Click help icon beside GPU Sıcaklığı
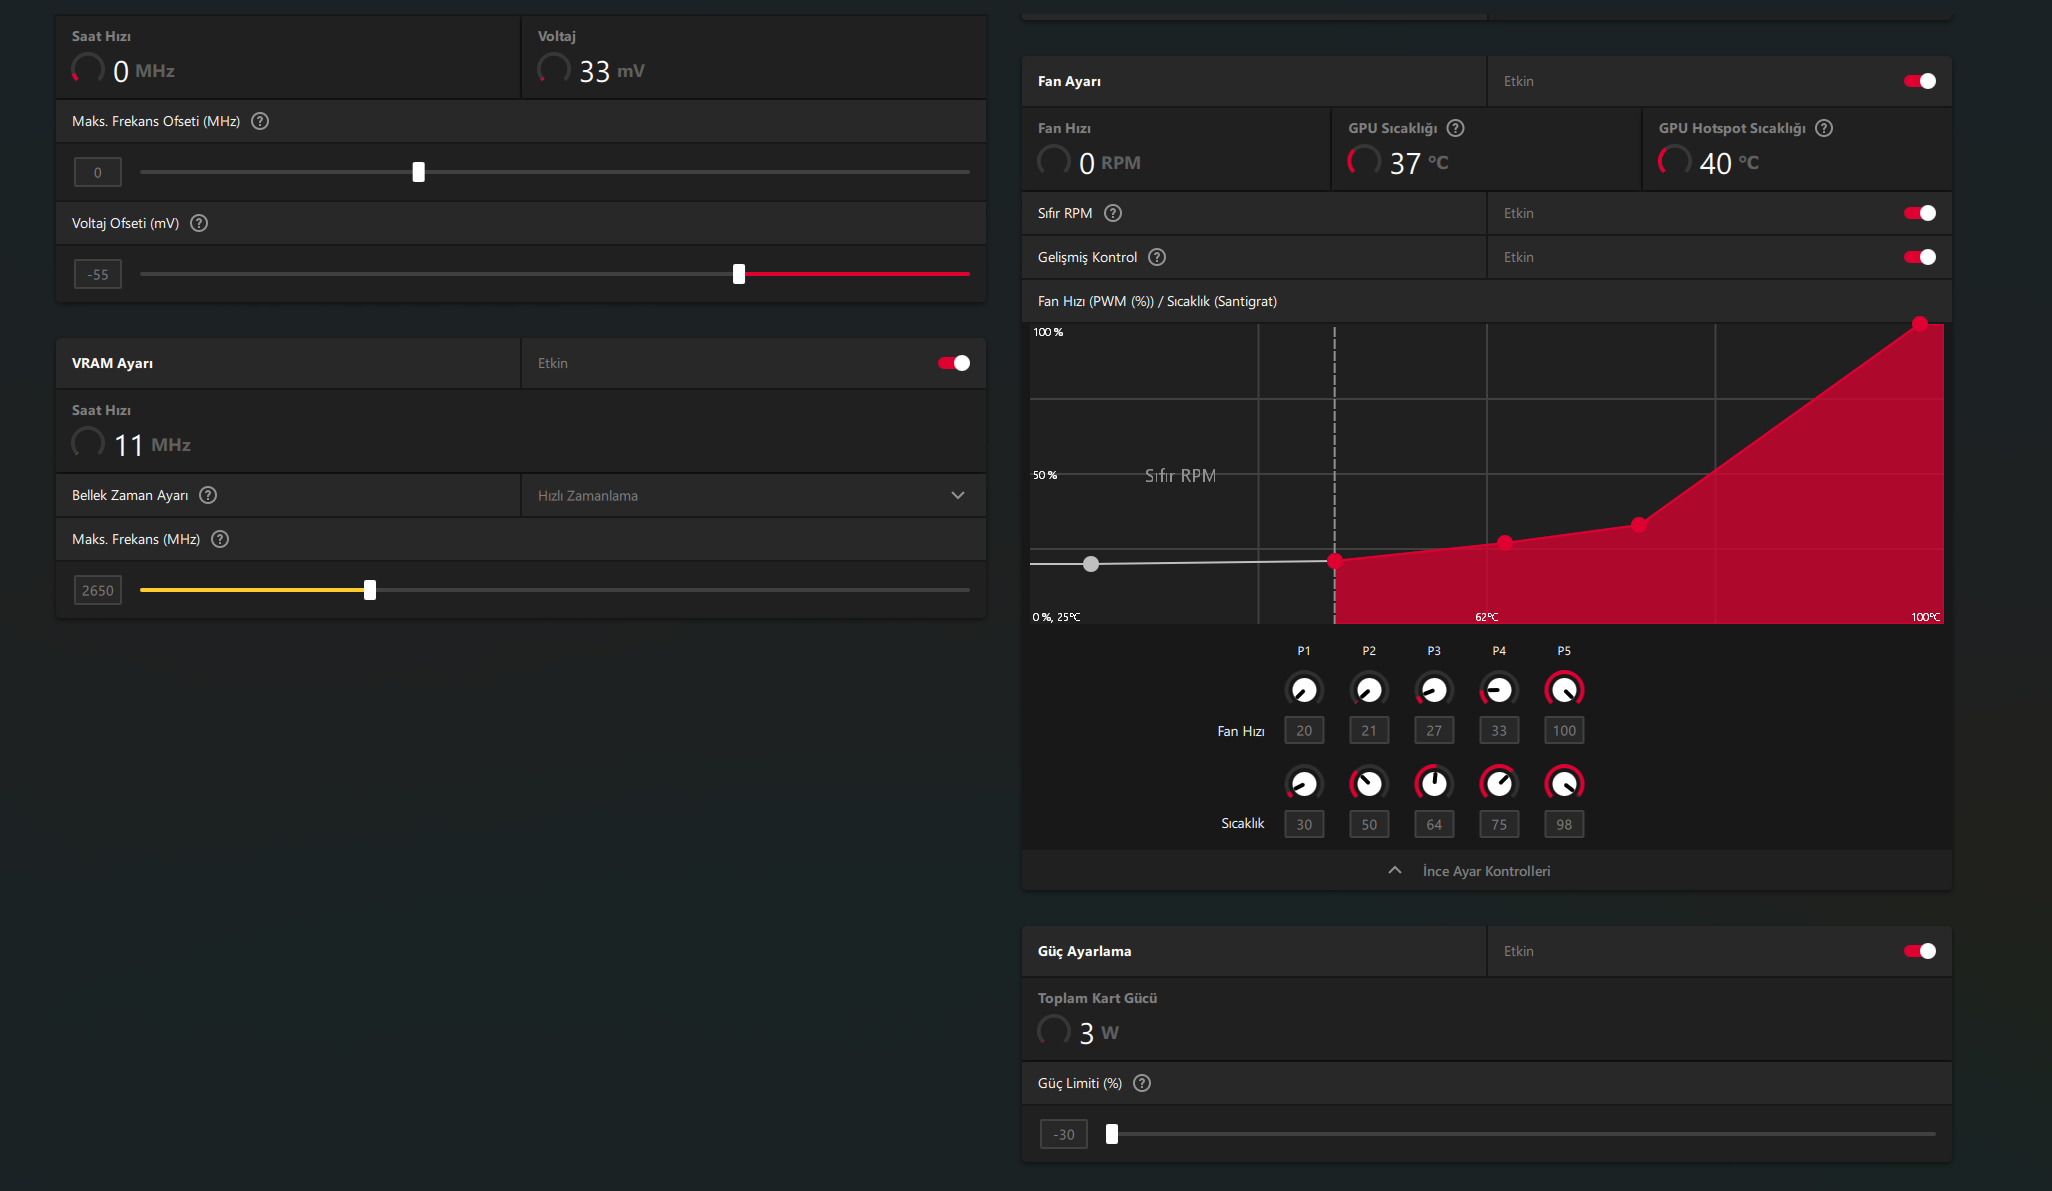Image resolution: width=2052 pixels, height=1191 pixels. (1456, 128)
